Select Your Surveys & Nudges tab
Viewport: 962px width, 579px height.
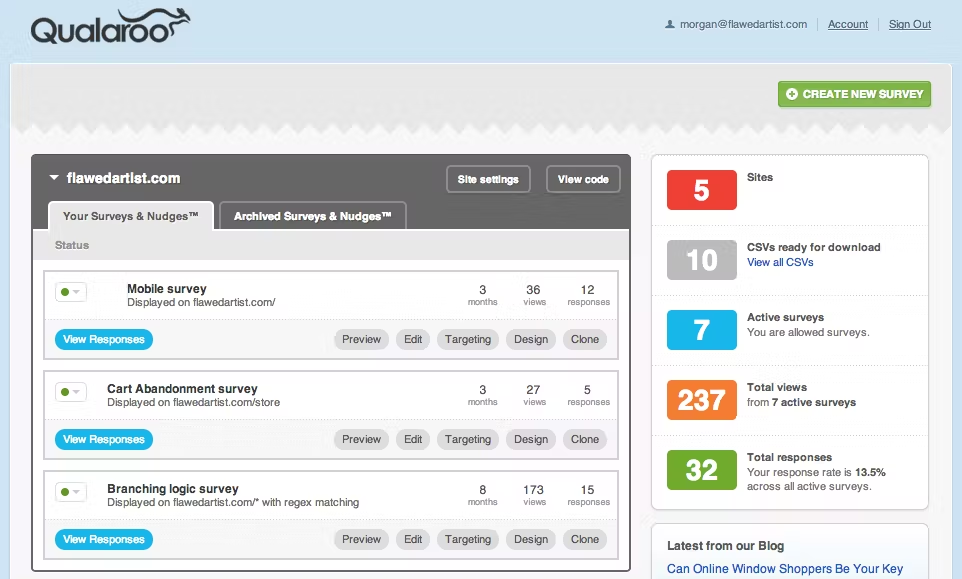131,216
